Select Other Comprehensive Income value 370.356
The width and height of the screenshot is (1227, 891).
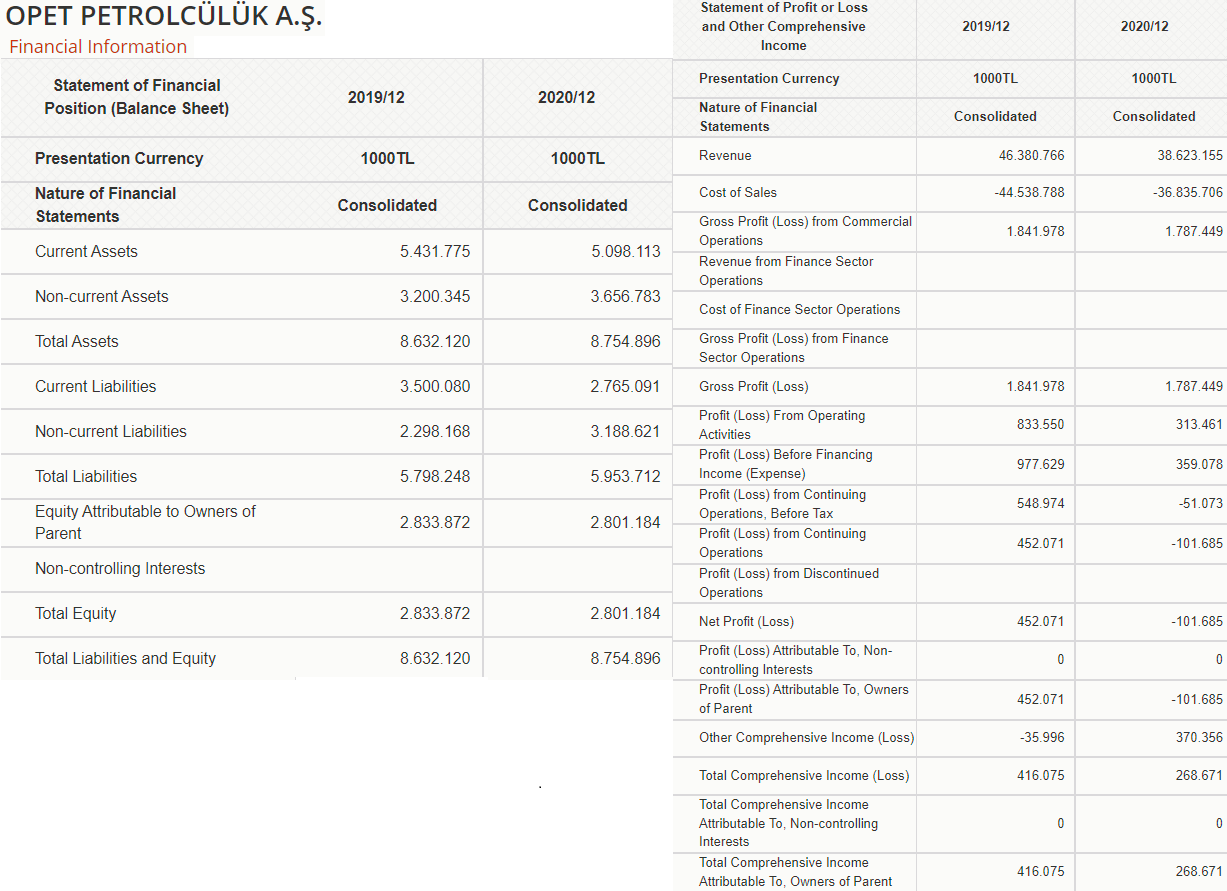point(1200,737)
